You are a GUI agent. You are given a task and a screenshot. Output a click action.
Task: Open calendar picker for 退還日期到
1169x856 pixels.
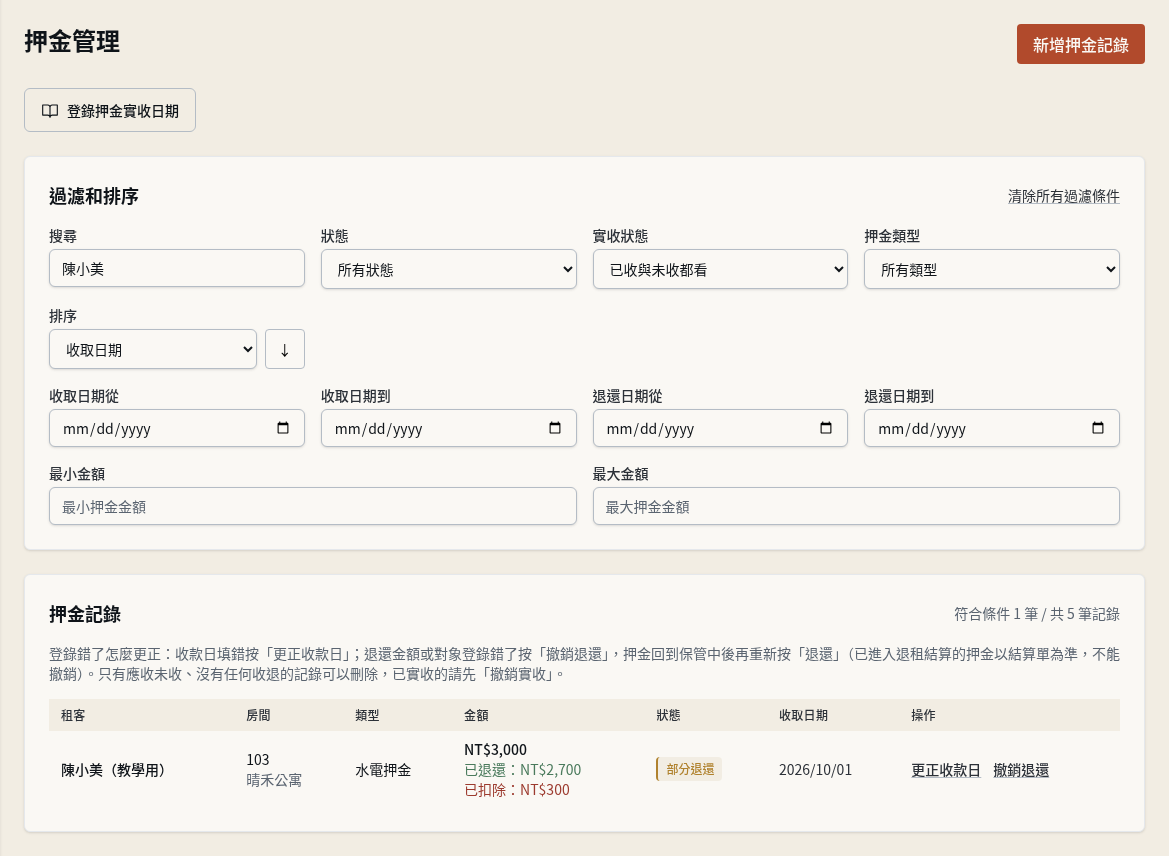(x=1097, y=428)
